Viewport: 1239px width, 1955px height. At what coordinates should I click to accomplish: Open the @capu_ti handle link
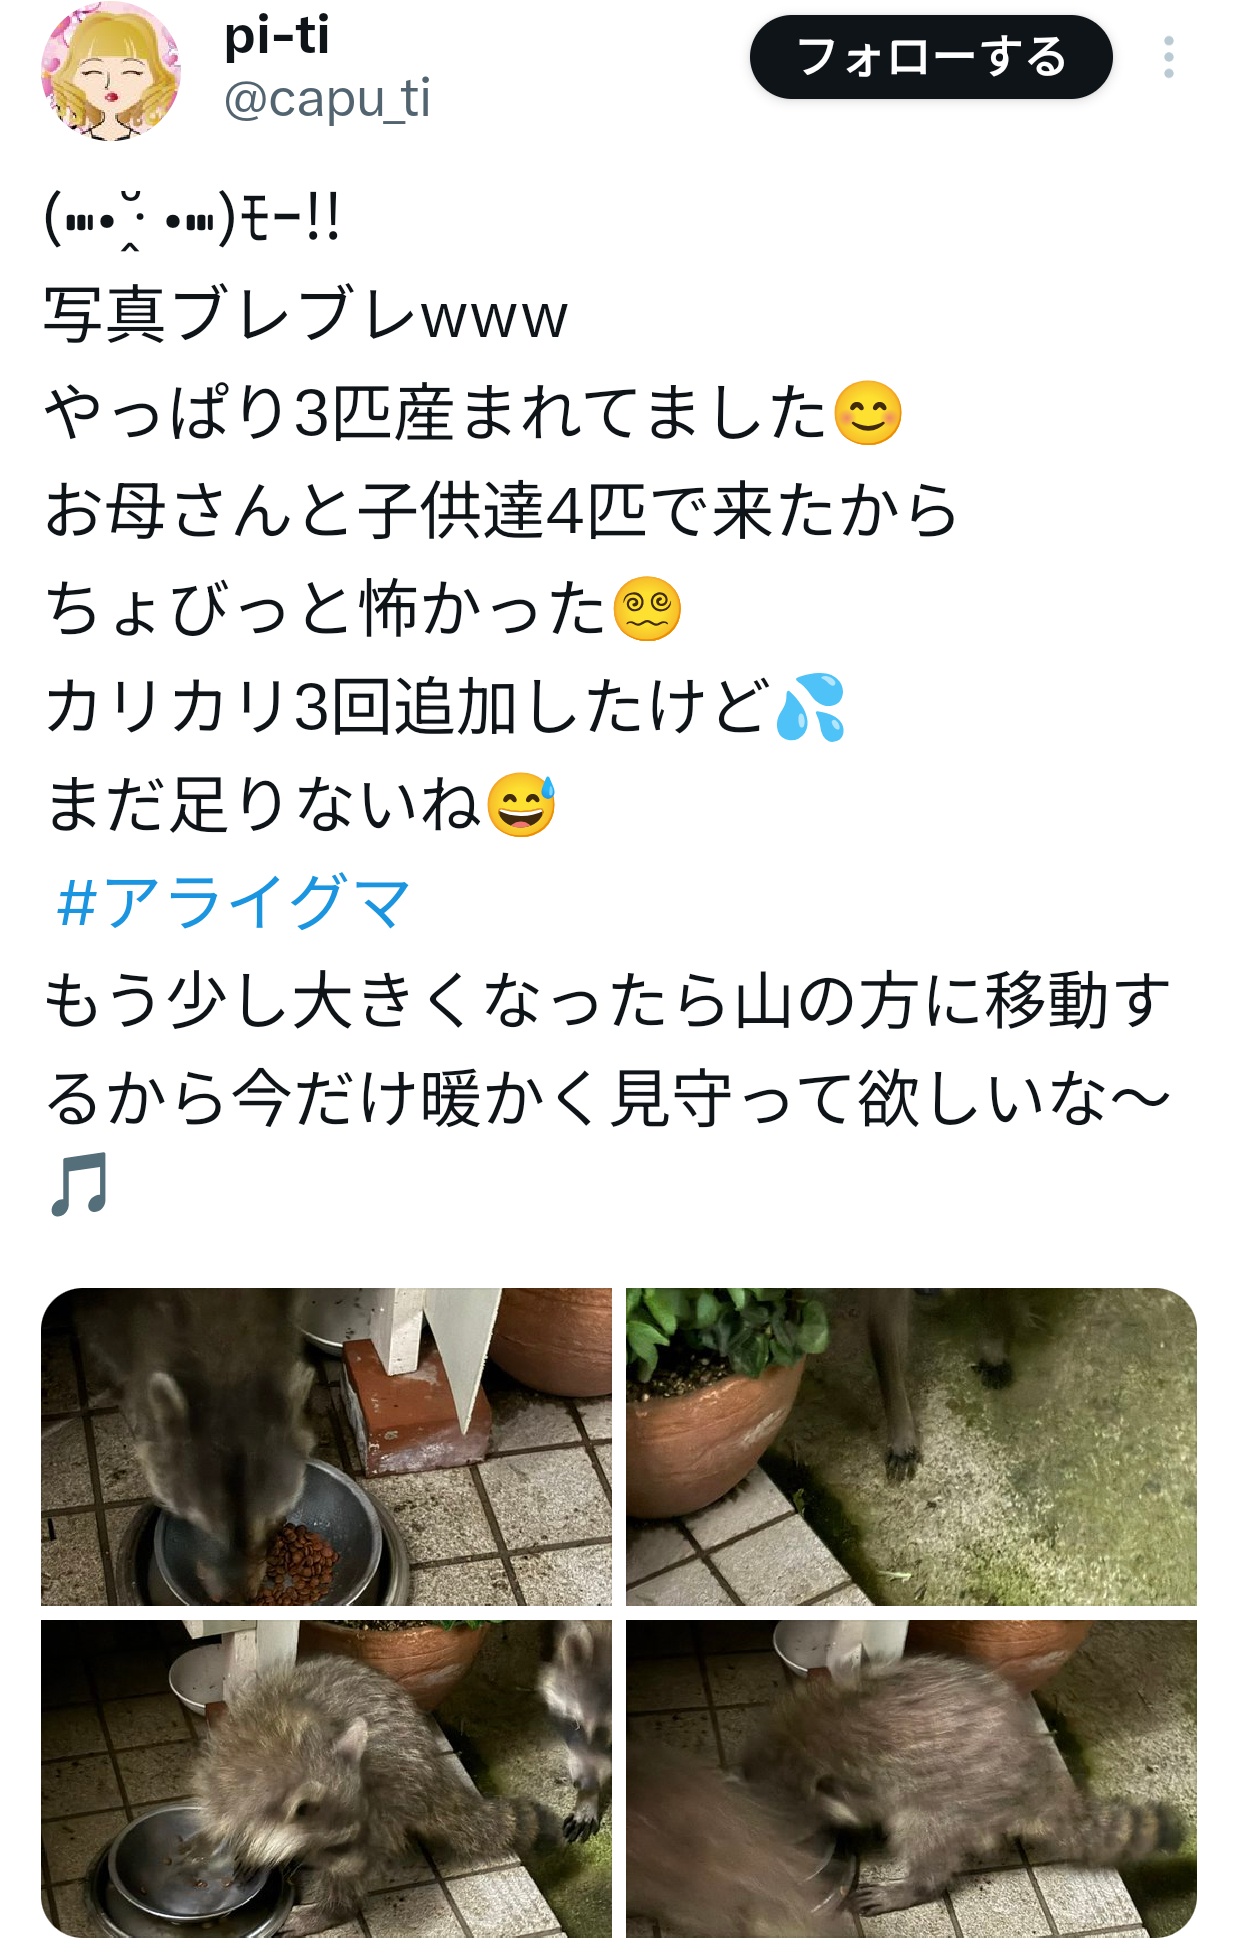pos(327,100)
